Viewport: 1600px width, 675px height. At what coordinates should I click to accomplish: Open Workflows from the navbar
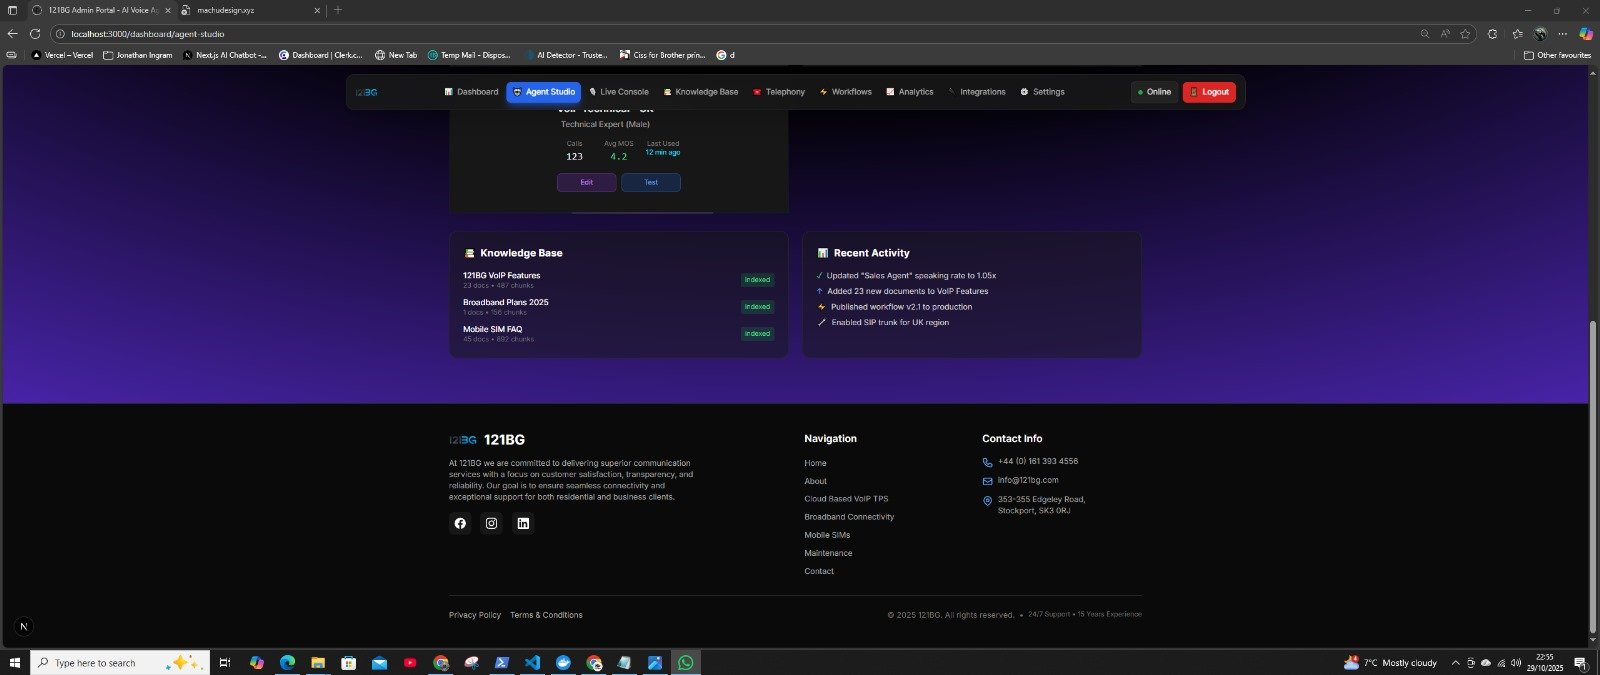pos(846,92)
